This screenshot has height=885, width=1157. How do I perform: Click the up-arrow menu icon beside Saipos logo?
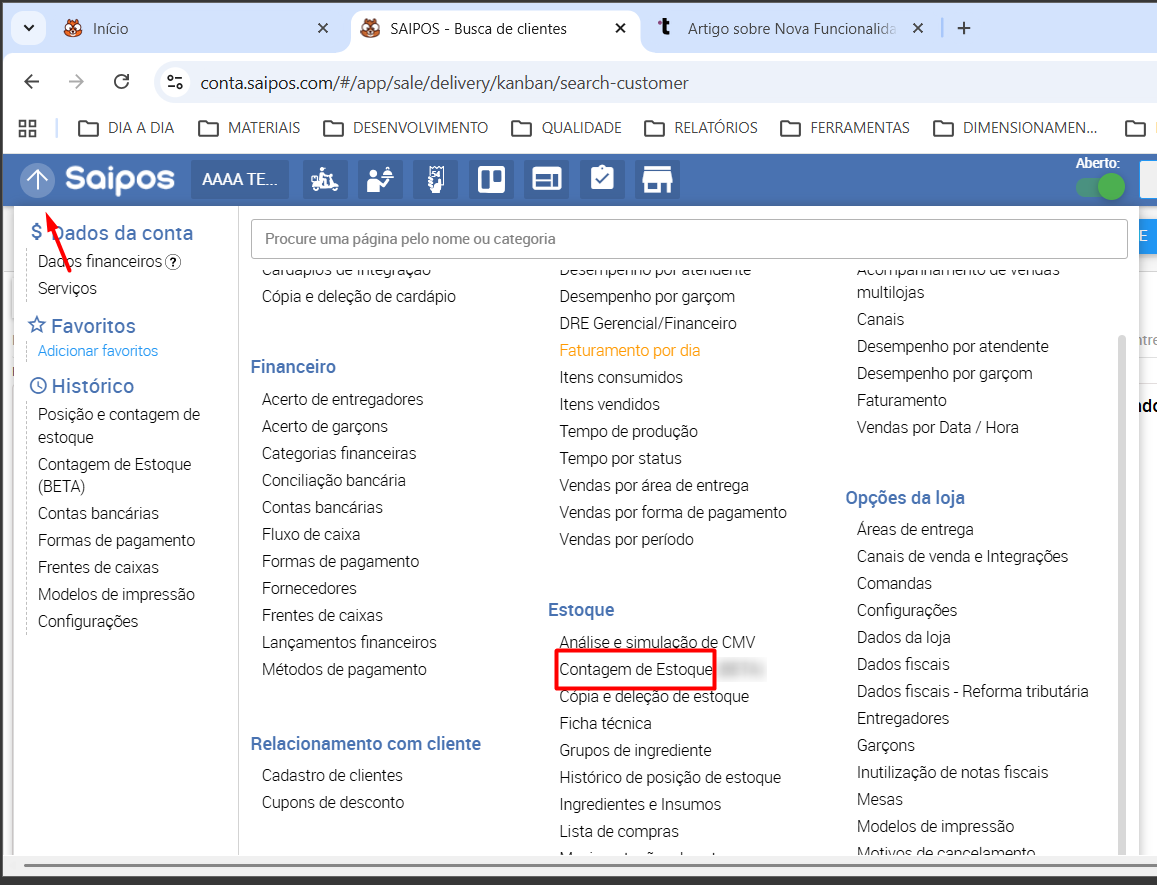(x=38, y=179)
